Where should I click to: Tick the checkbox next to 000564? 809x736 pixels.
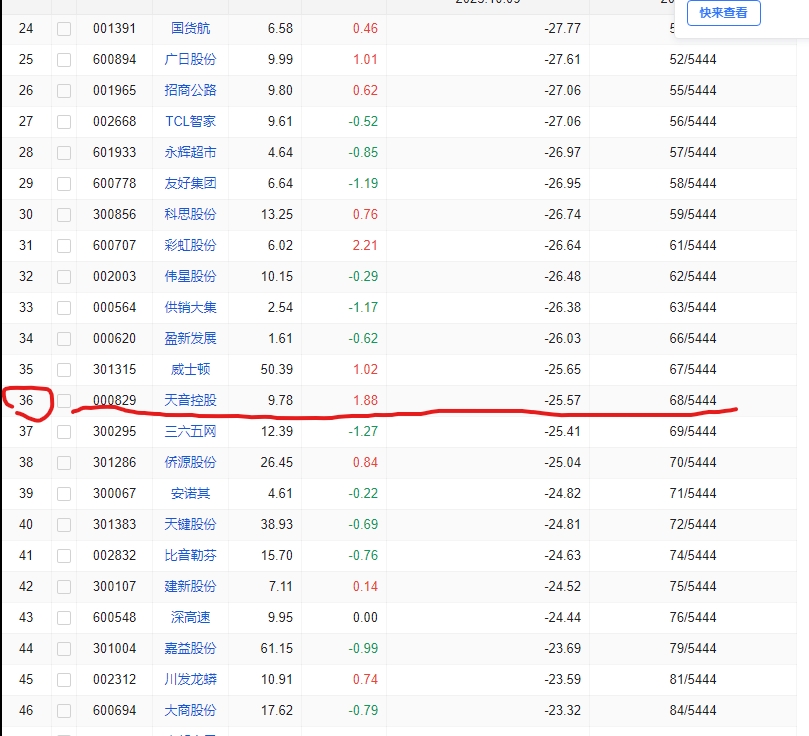(64, 308)
